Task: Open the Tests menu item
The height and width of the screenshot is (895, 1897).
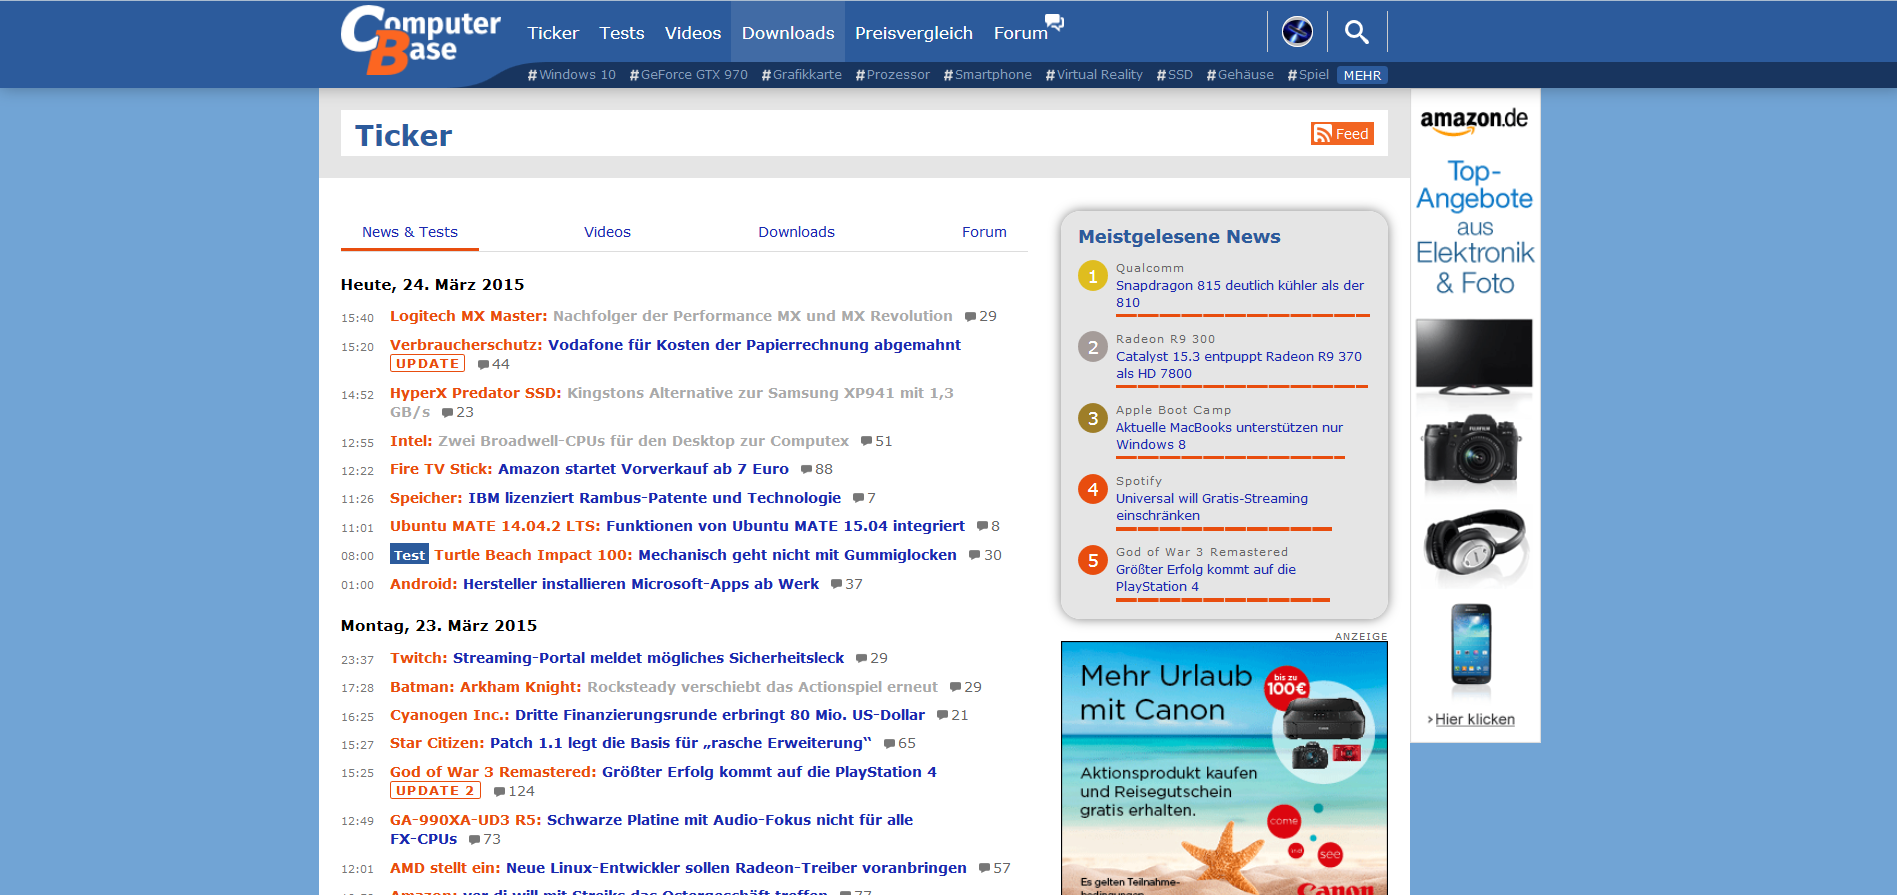Action: [x=622, y=33]
